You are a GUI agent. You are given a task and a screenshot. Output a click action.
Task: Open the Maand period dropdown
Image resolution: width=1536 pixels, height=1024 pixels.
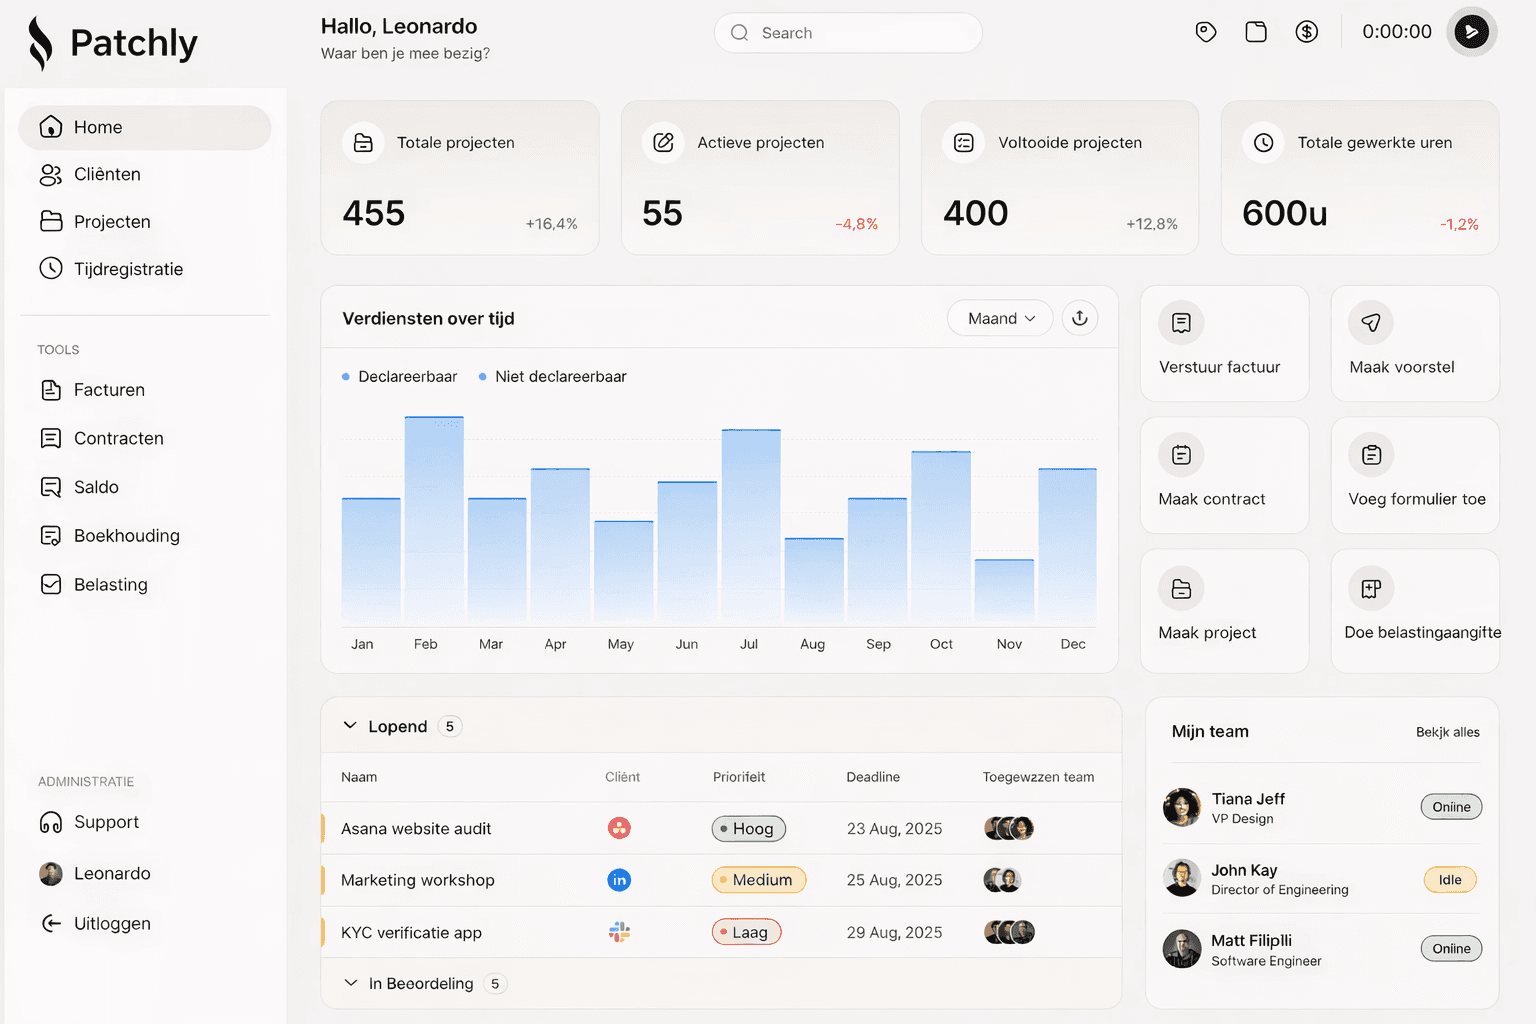click(999, 318)
